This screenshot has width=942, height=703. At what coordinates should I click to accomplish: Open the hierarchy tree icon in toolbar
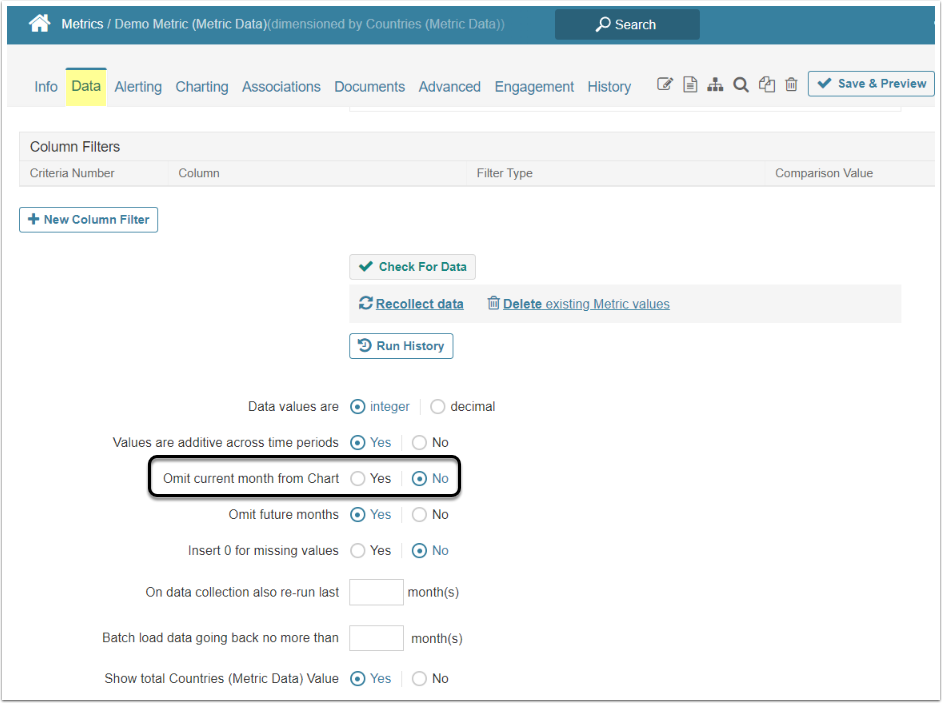click(715, 85)
